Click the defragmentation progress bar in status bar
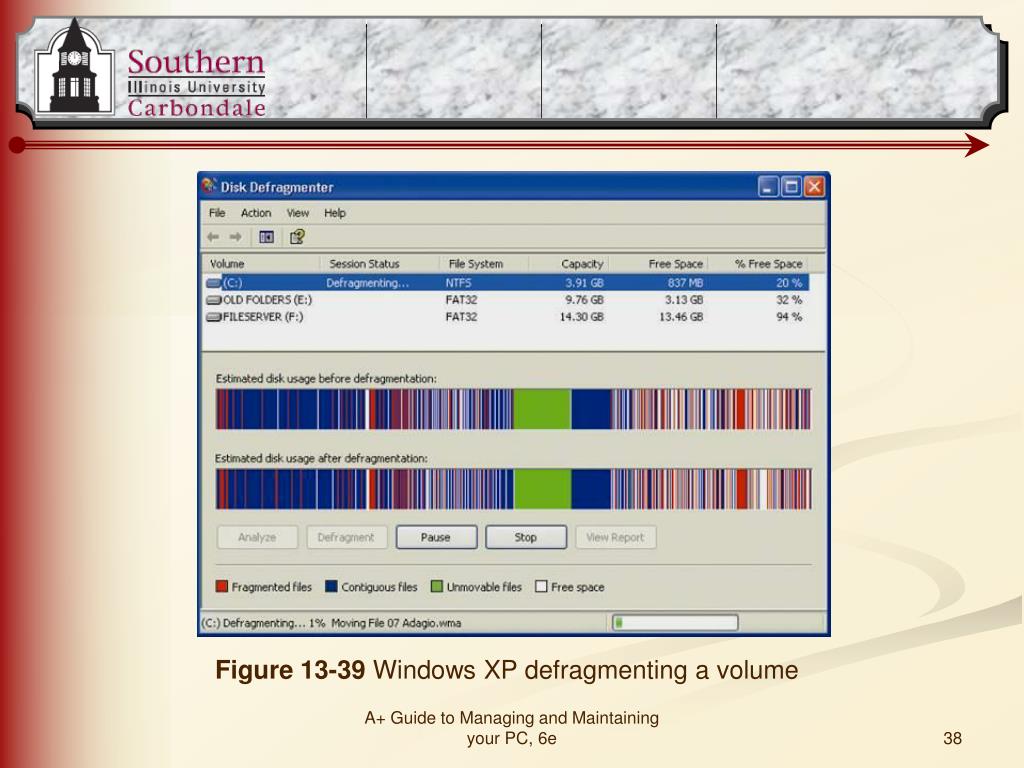 (675, 622)
